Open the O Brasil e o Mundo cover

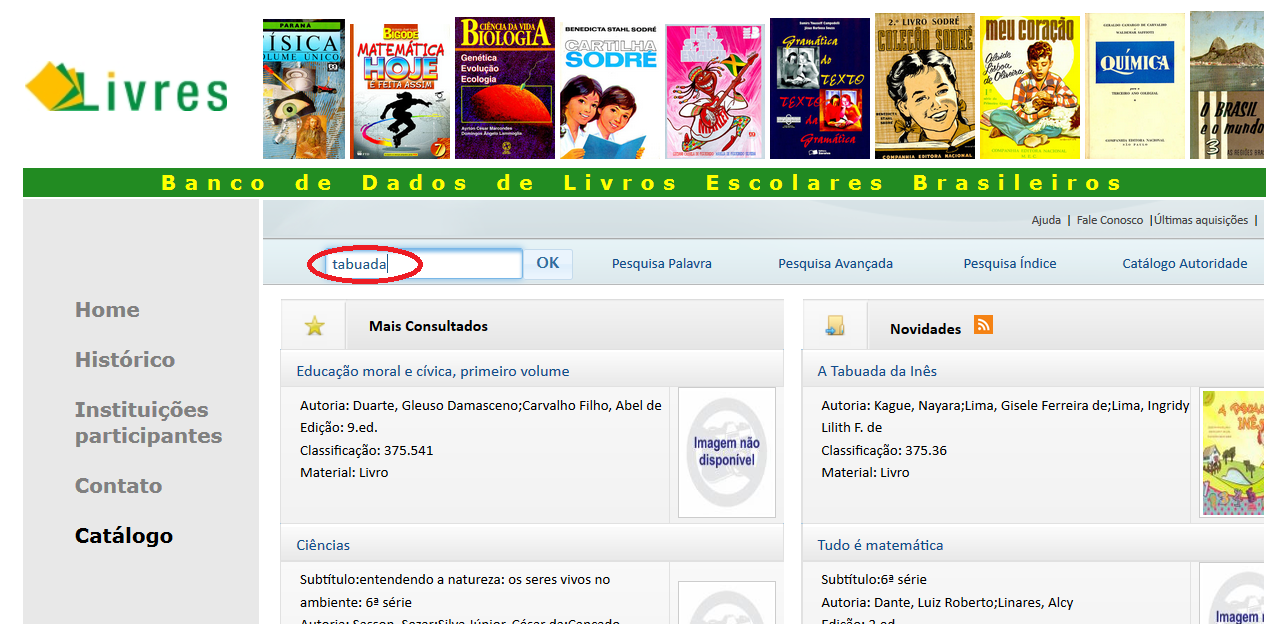[1227, 85]
